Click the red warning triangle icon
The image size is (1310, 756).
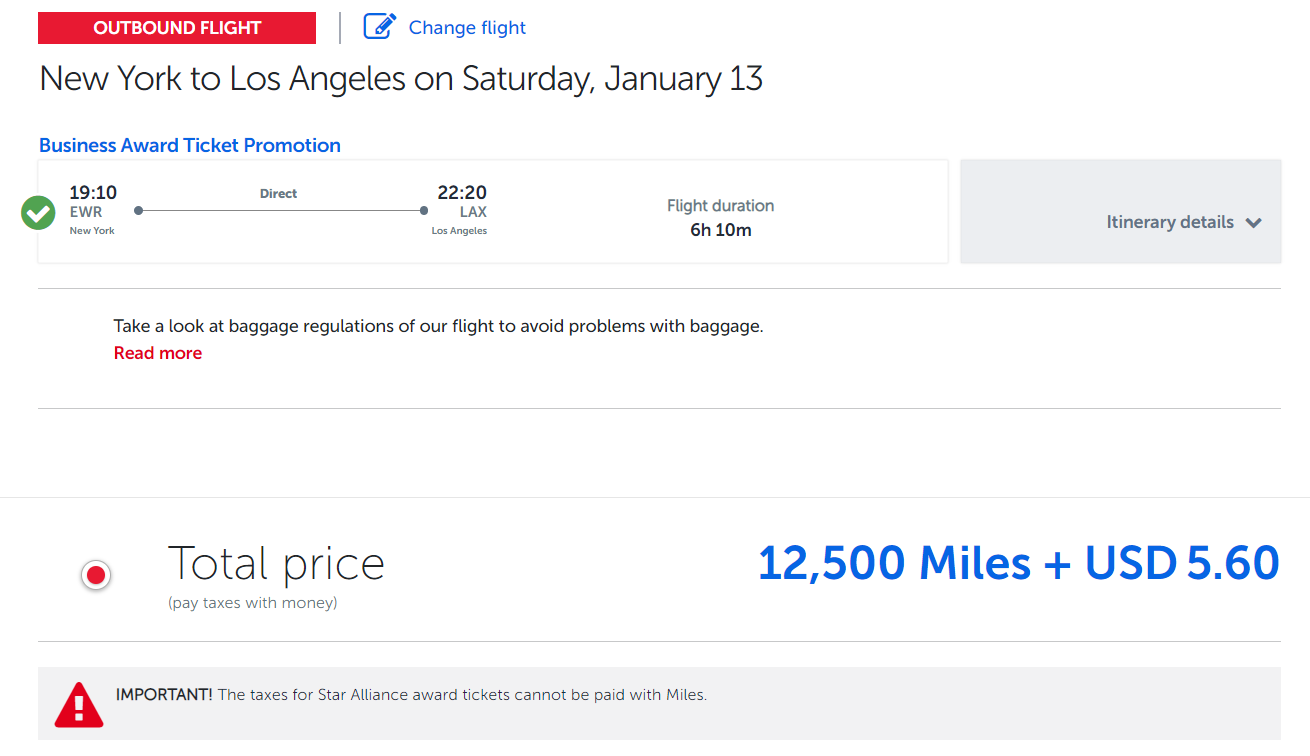[x=79, y=704]
